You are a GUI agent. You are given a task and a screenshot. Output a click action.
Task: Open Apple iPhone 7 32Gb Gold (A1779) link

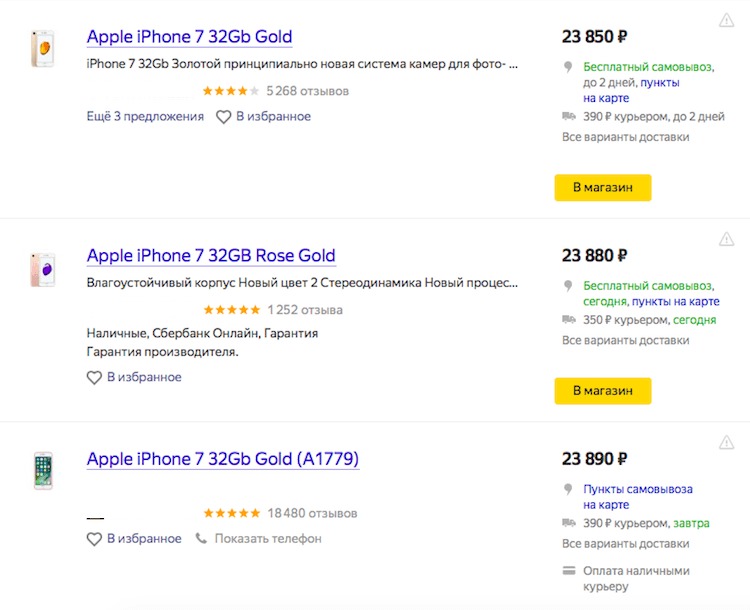click(223, 459)
